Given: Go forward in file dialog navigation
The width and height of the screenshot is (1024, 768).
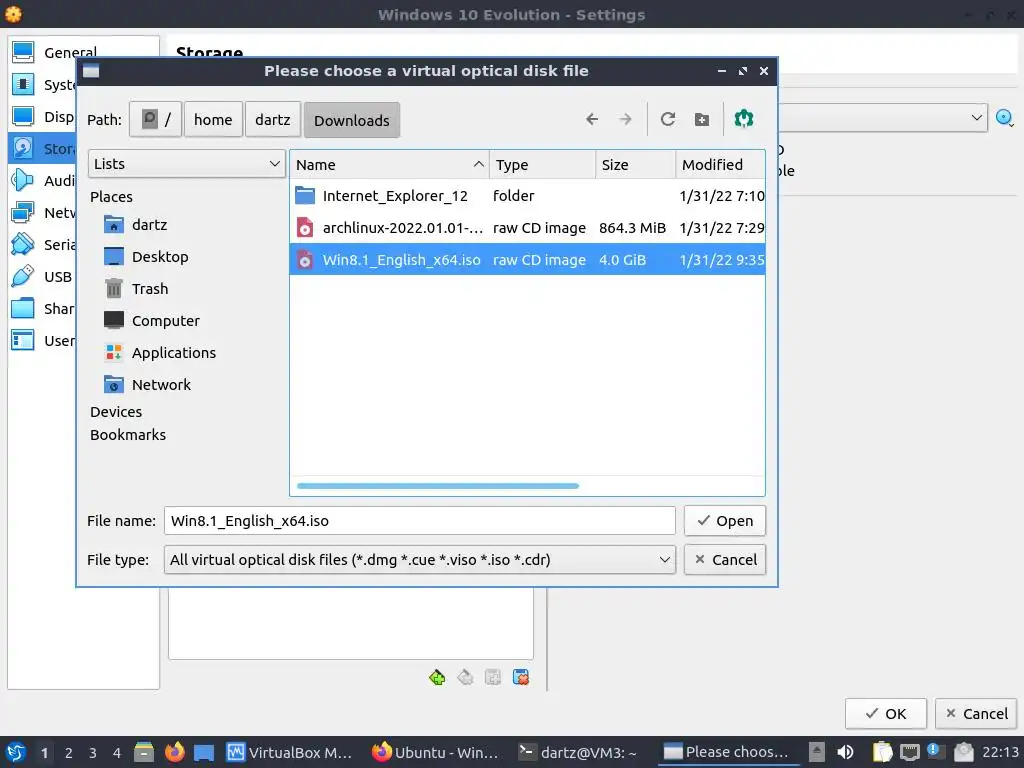Looking at the screenshot, I should tap(625, 120).
